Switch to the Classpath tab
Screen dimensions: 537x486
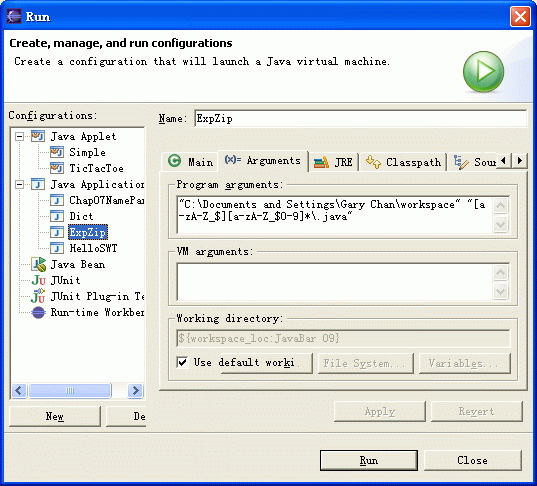coord(403,162)
